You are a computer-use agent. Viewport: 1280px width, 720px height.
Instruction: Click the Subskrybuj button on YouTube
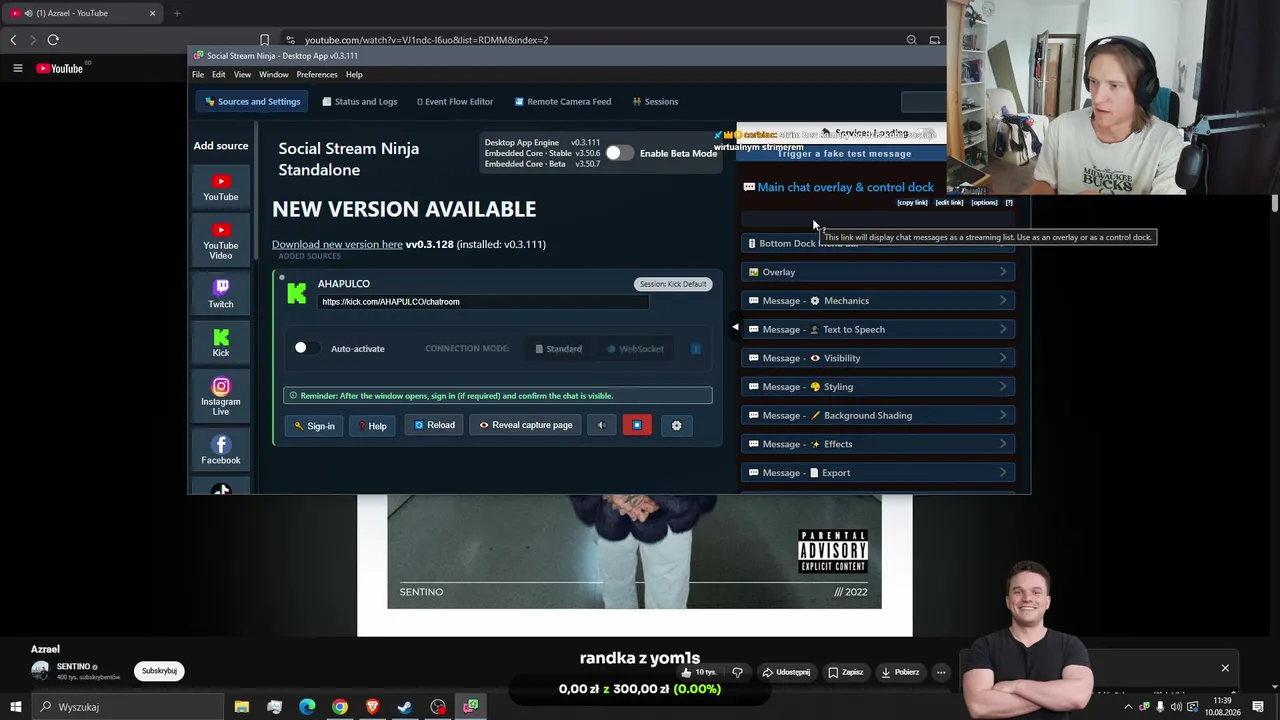[x=159, y=671]
